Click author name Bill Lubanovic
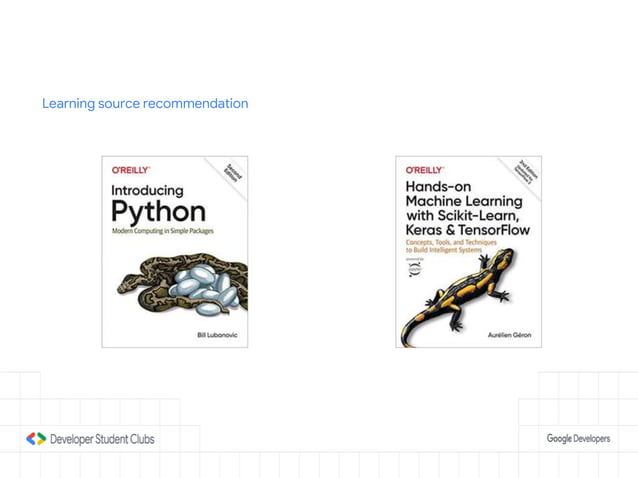638x478 pixels. point(217,335)
